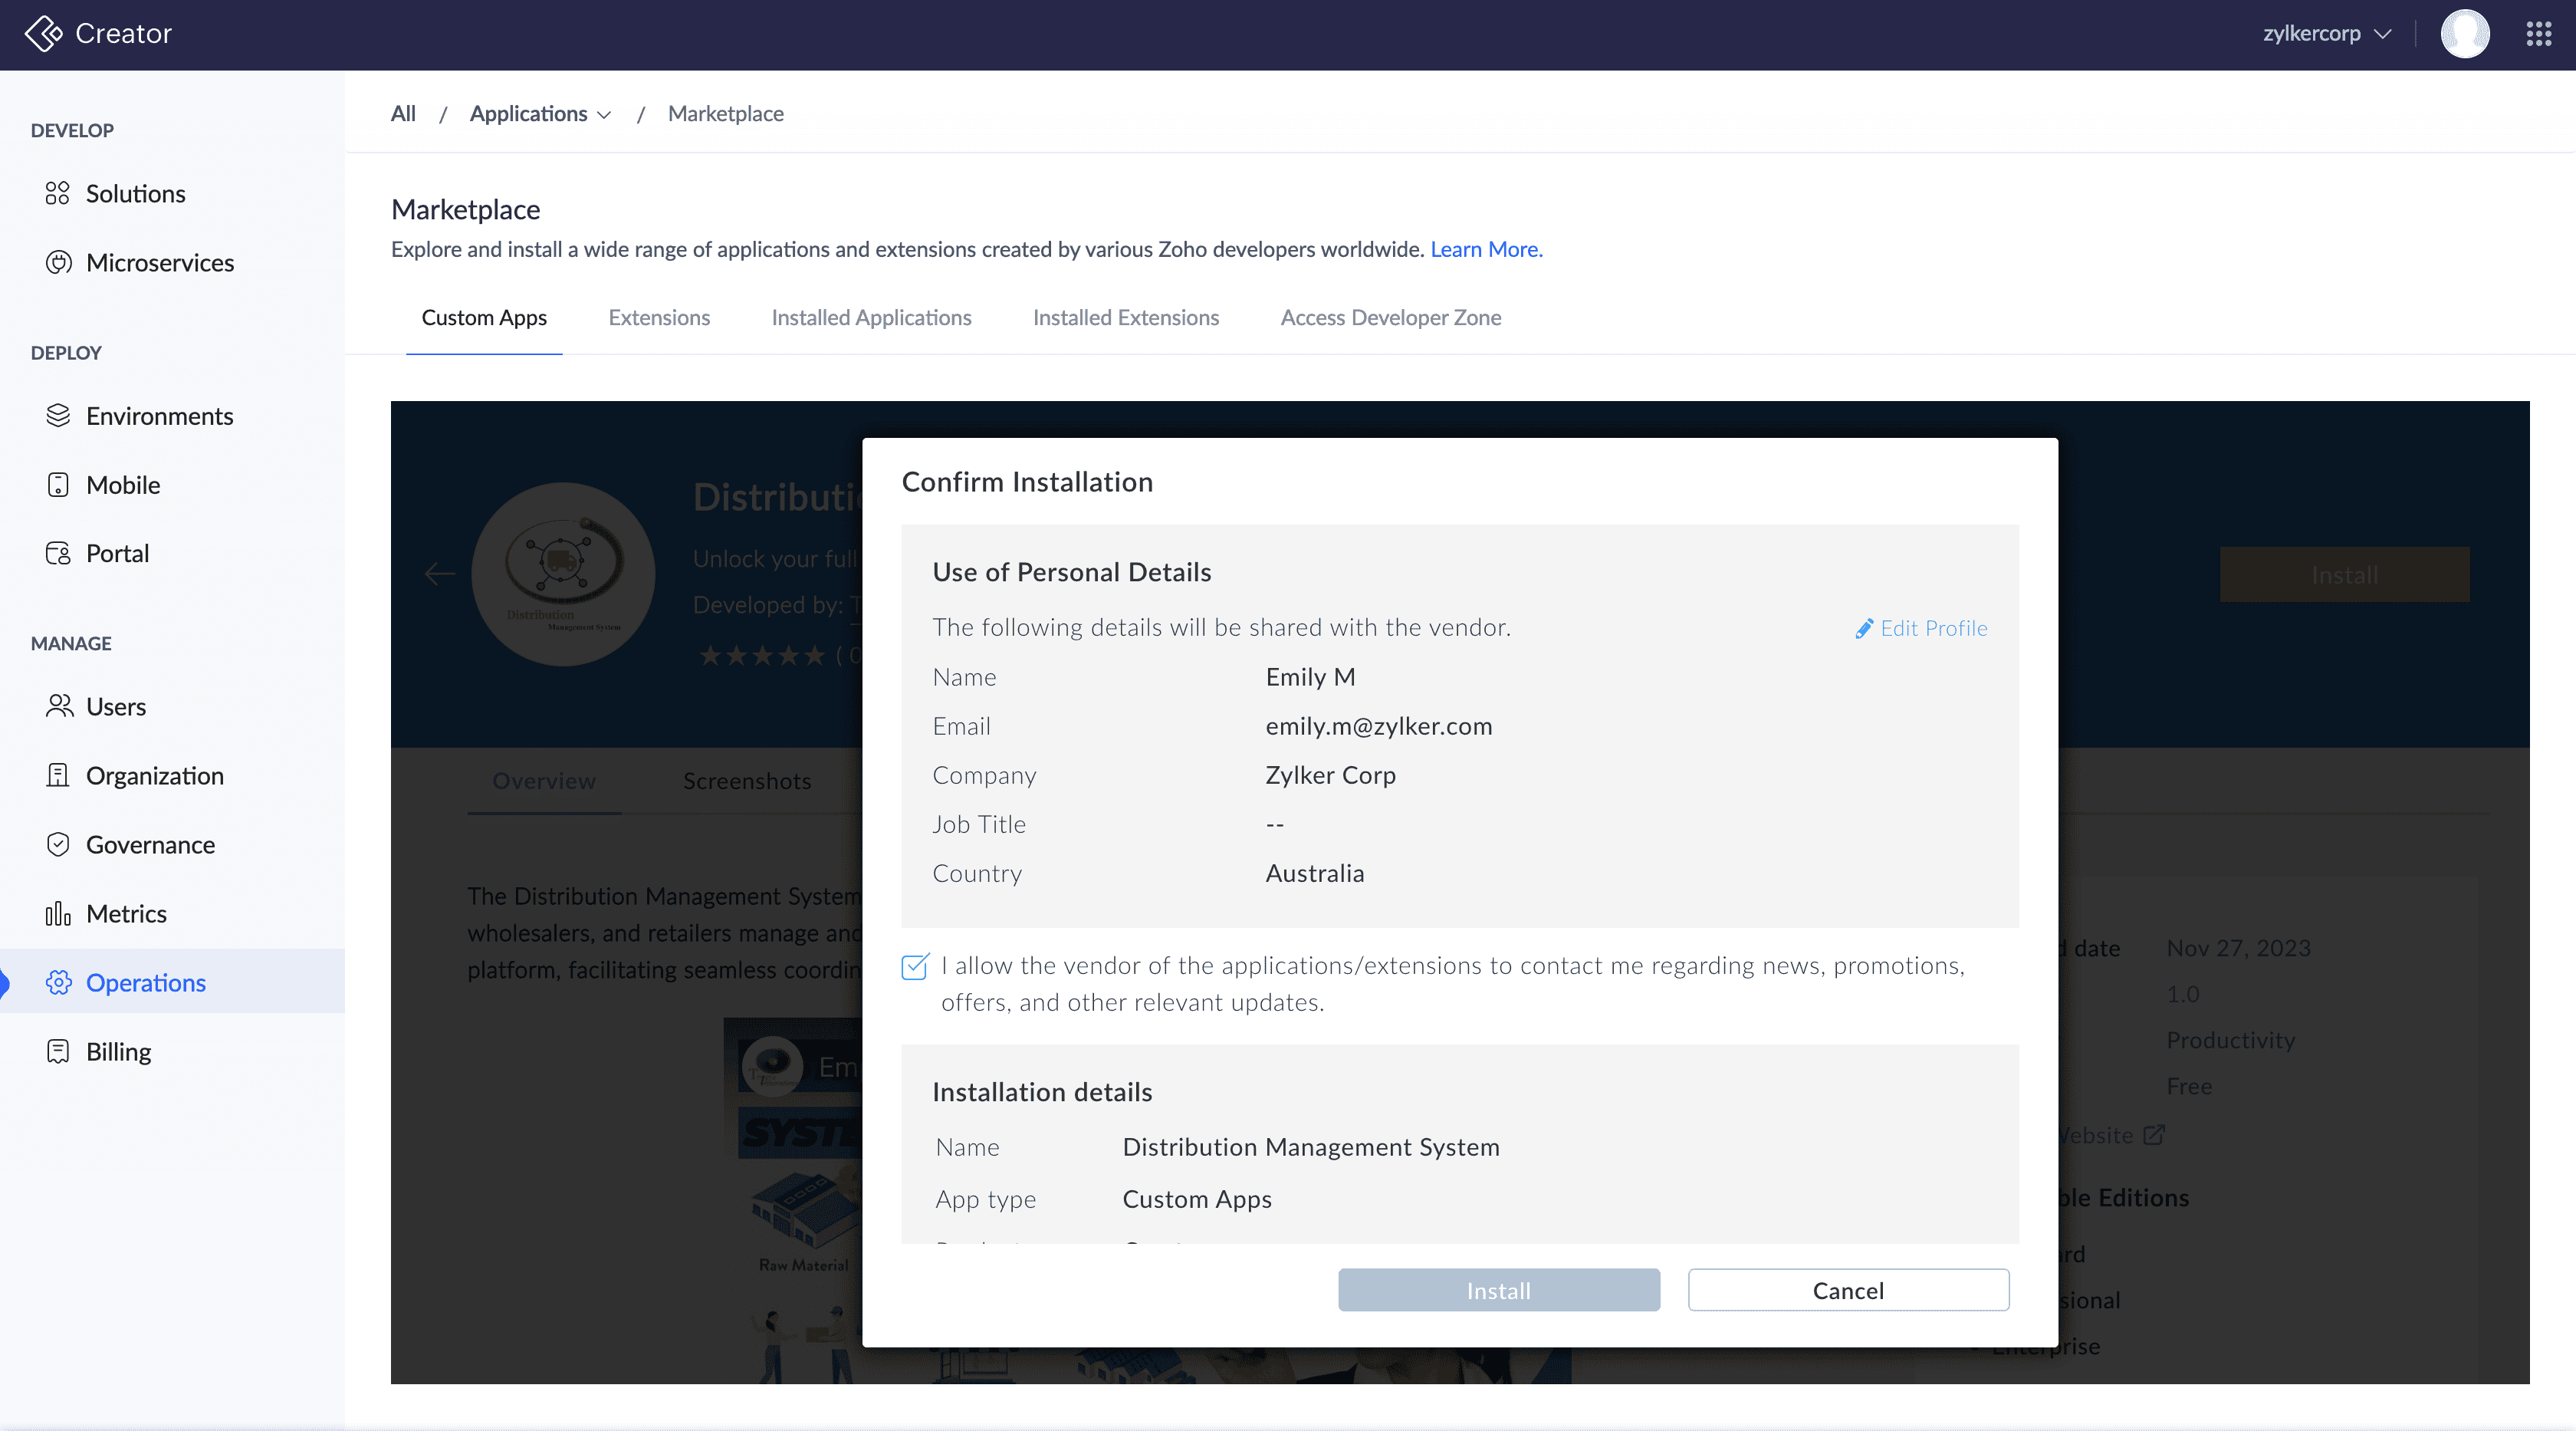Select Organization in the Manage section
2576x1431 pixels.
pos(155,776)
